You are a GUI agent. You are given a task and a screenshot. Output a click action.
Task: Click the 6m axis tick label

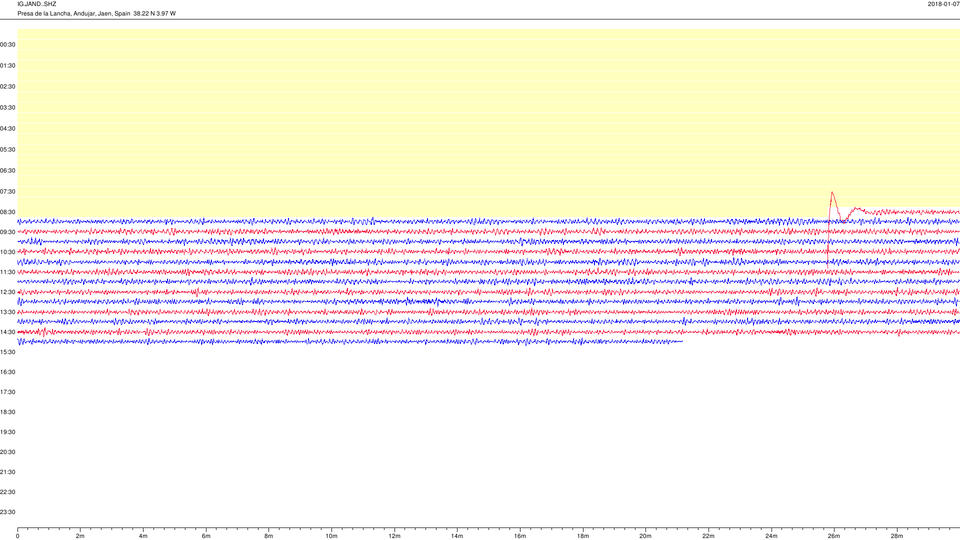206,536
